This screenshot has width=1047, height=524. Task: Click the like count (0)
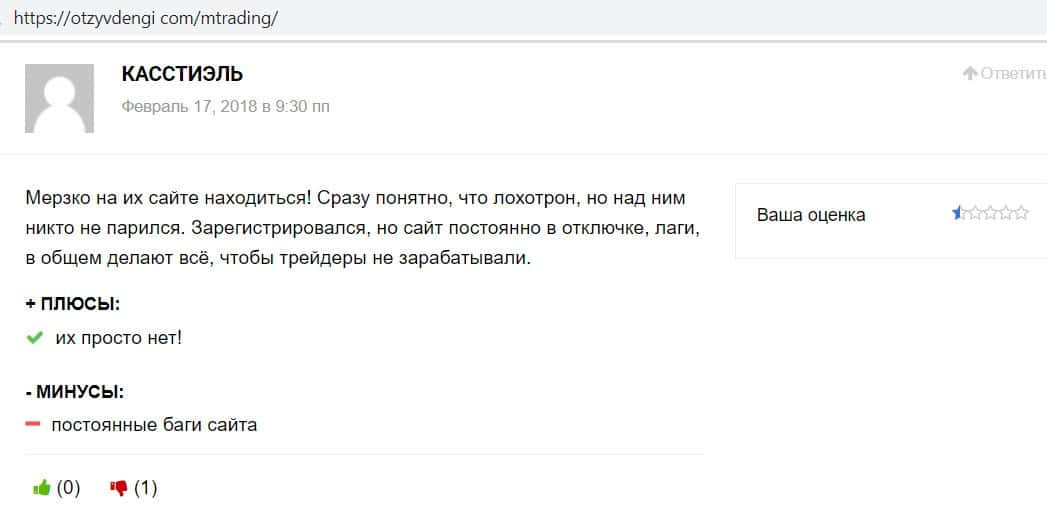(68, 488)
